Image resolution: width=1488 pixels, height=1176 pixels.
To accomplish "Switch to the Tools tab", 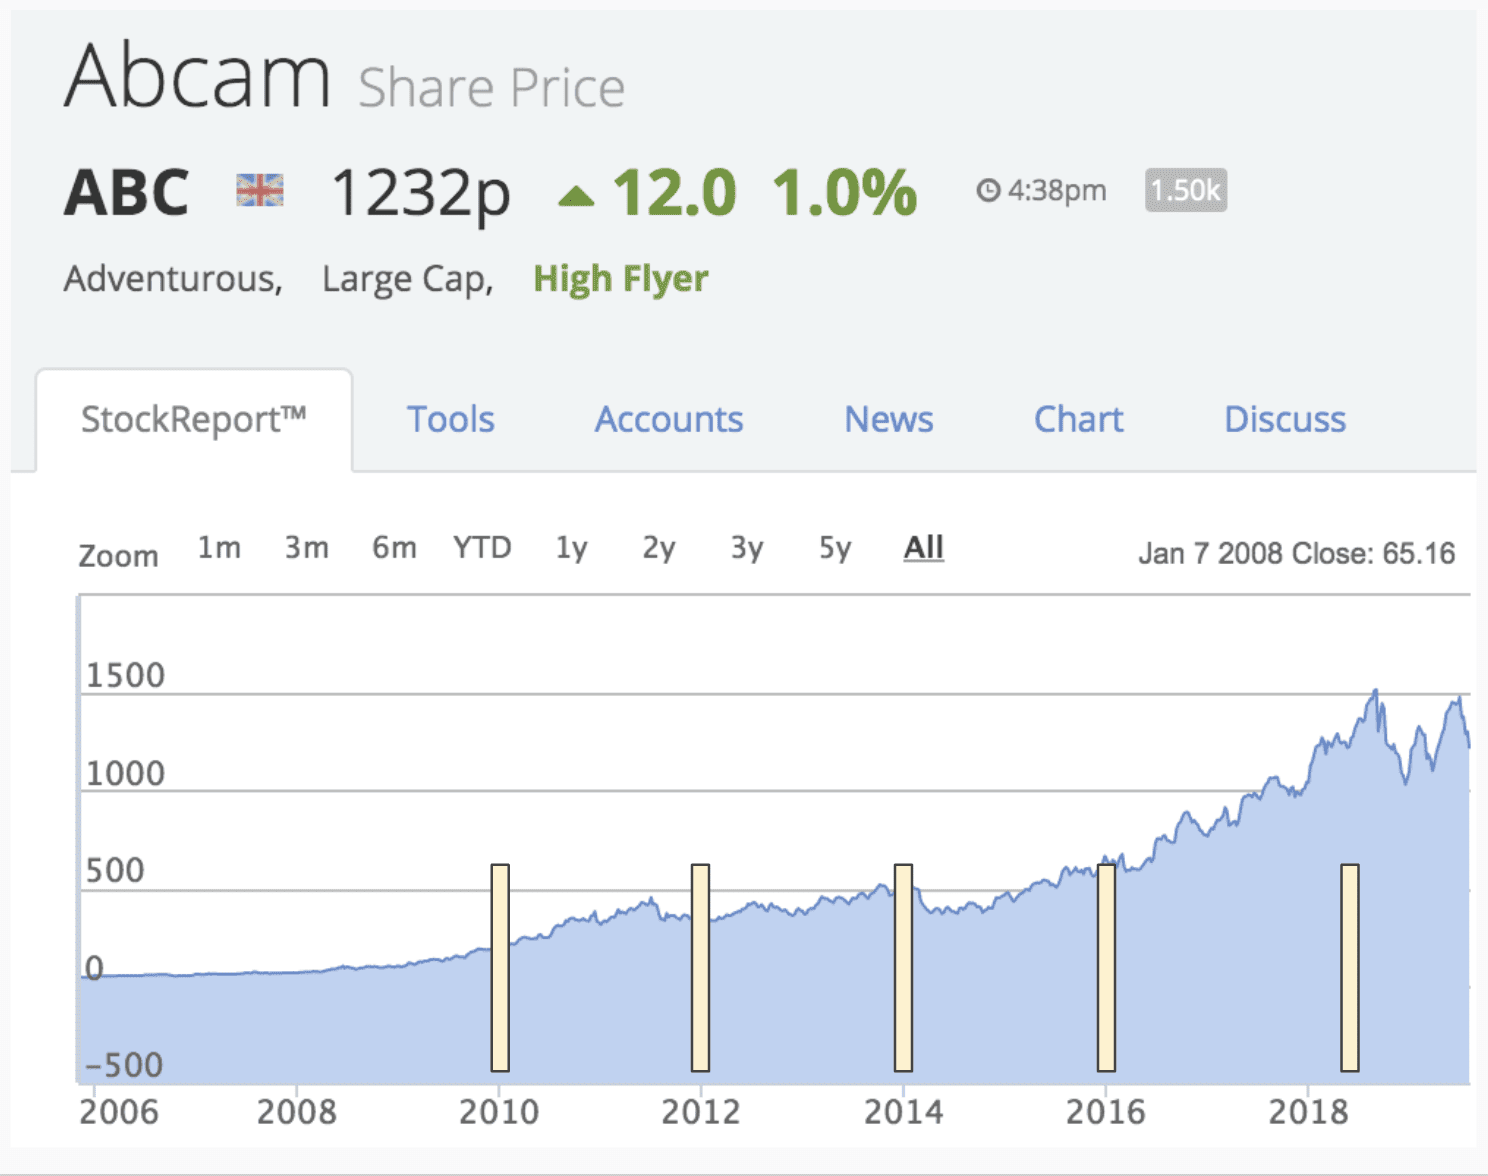I will tap(451, 419).
